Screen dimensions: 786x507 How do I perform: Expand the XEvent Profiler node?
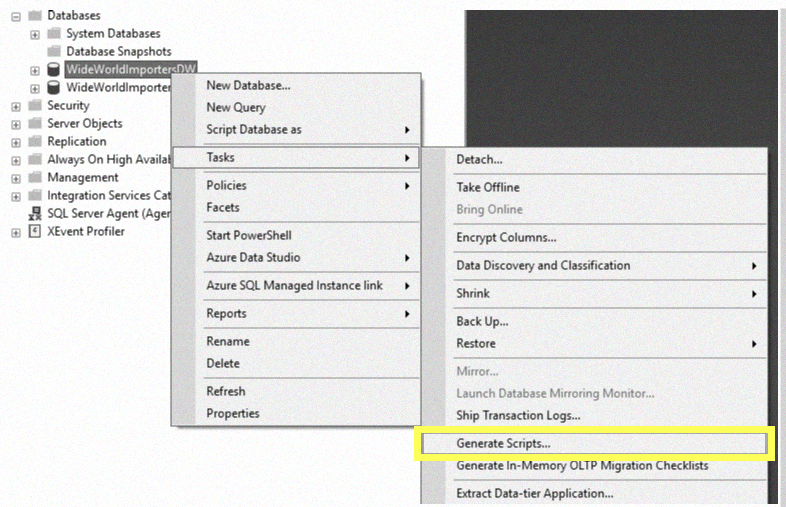pyautogui.click(x=16, y=233)
